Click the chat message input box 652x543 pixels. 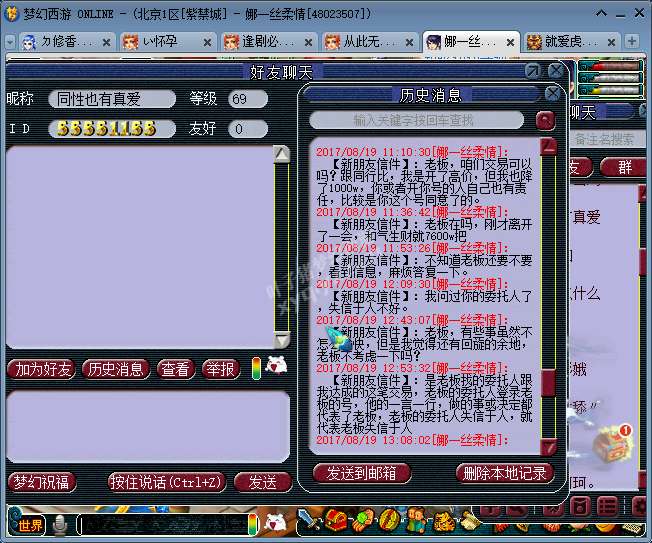(x=148, y=427)
